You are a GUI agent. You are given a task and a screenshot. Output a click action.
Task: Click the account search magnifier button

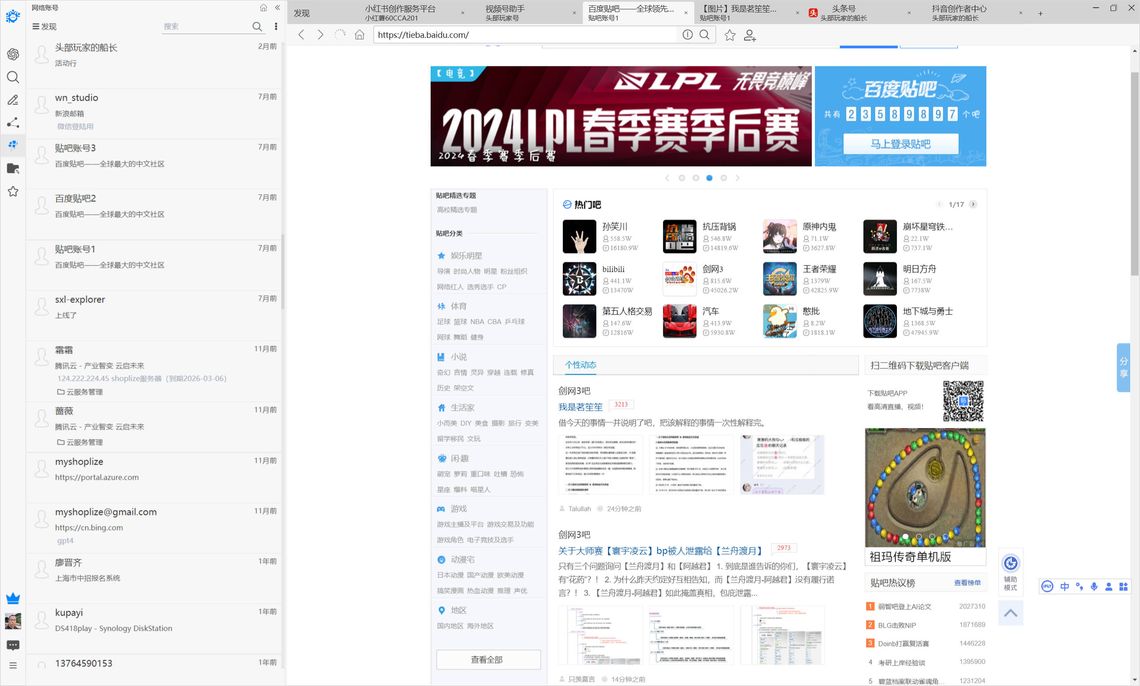tap(257, 26)
